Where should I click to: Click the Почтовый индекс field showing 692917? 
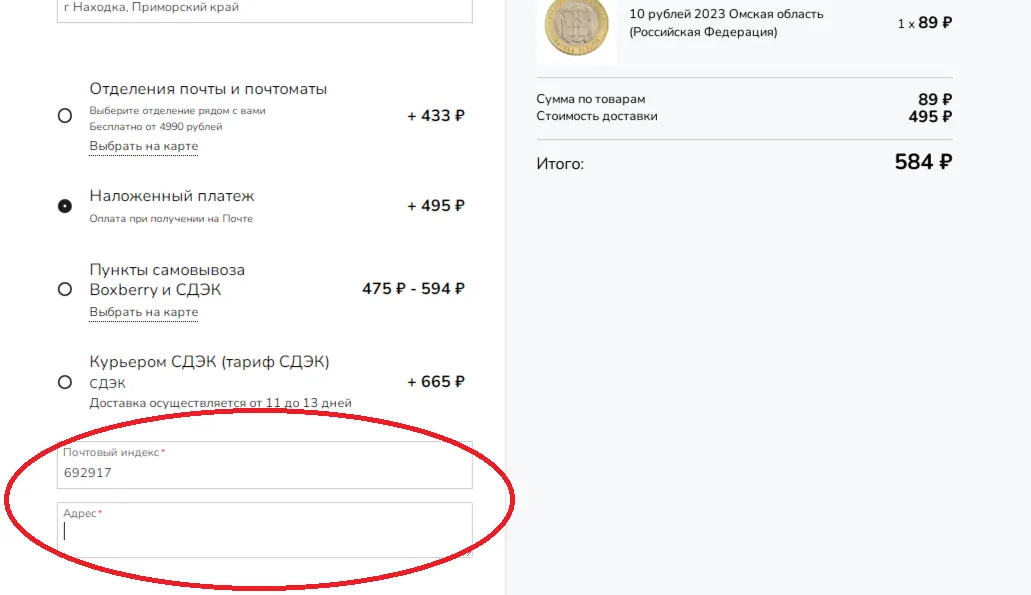pyautogui.click(x=264, y=465)
